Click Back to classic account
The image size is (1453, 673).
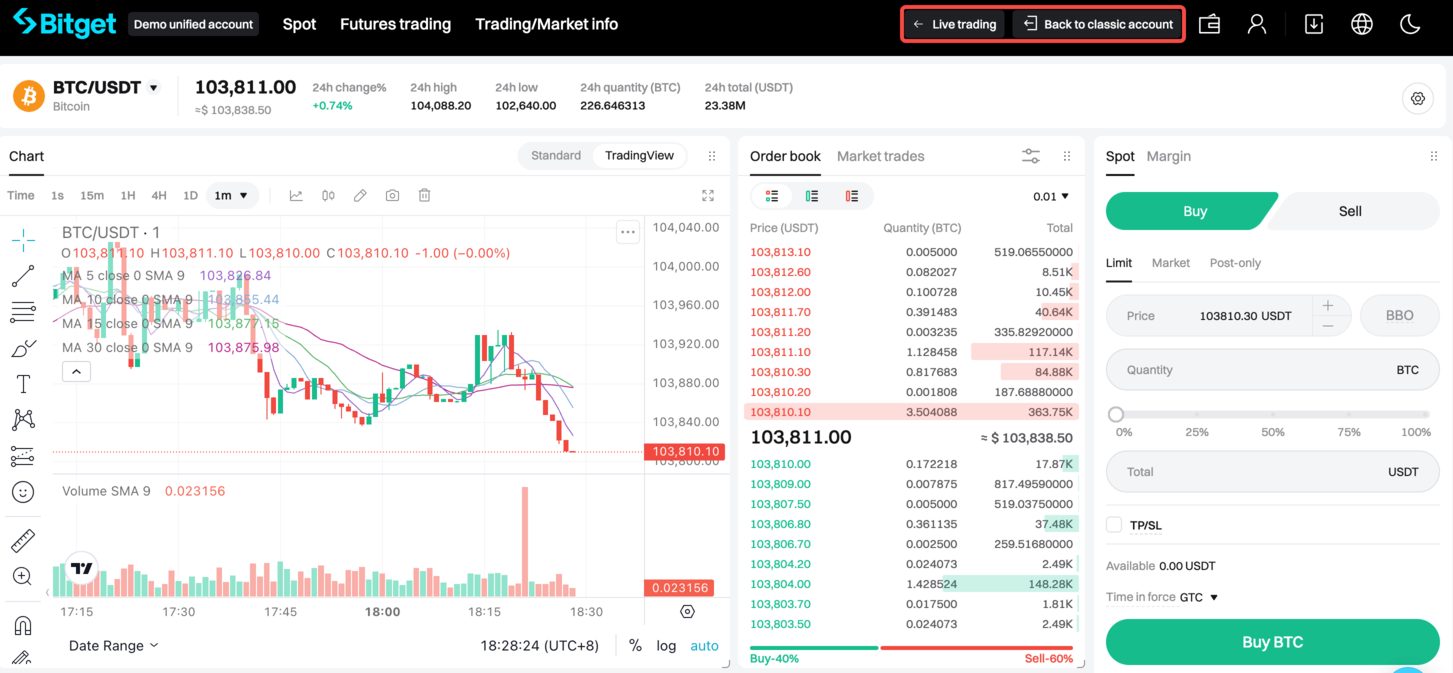pos(1097,24)
